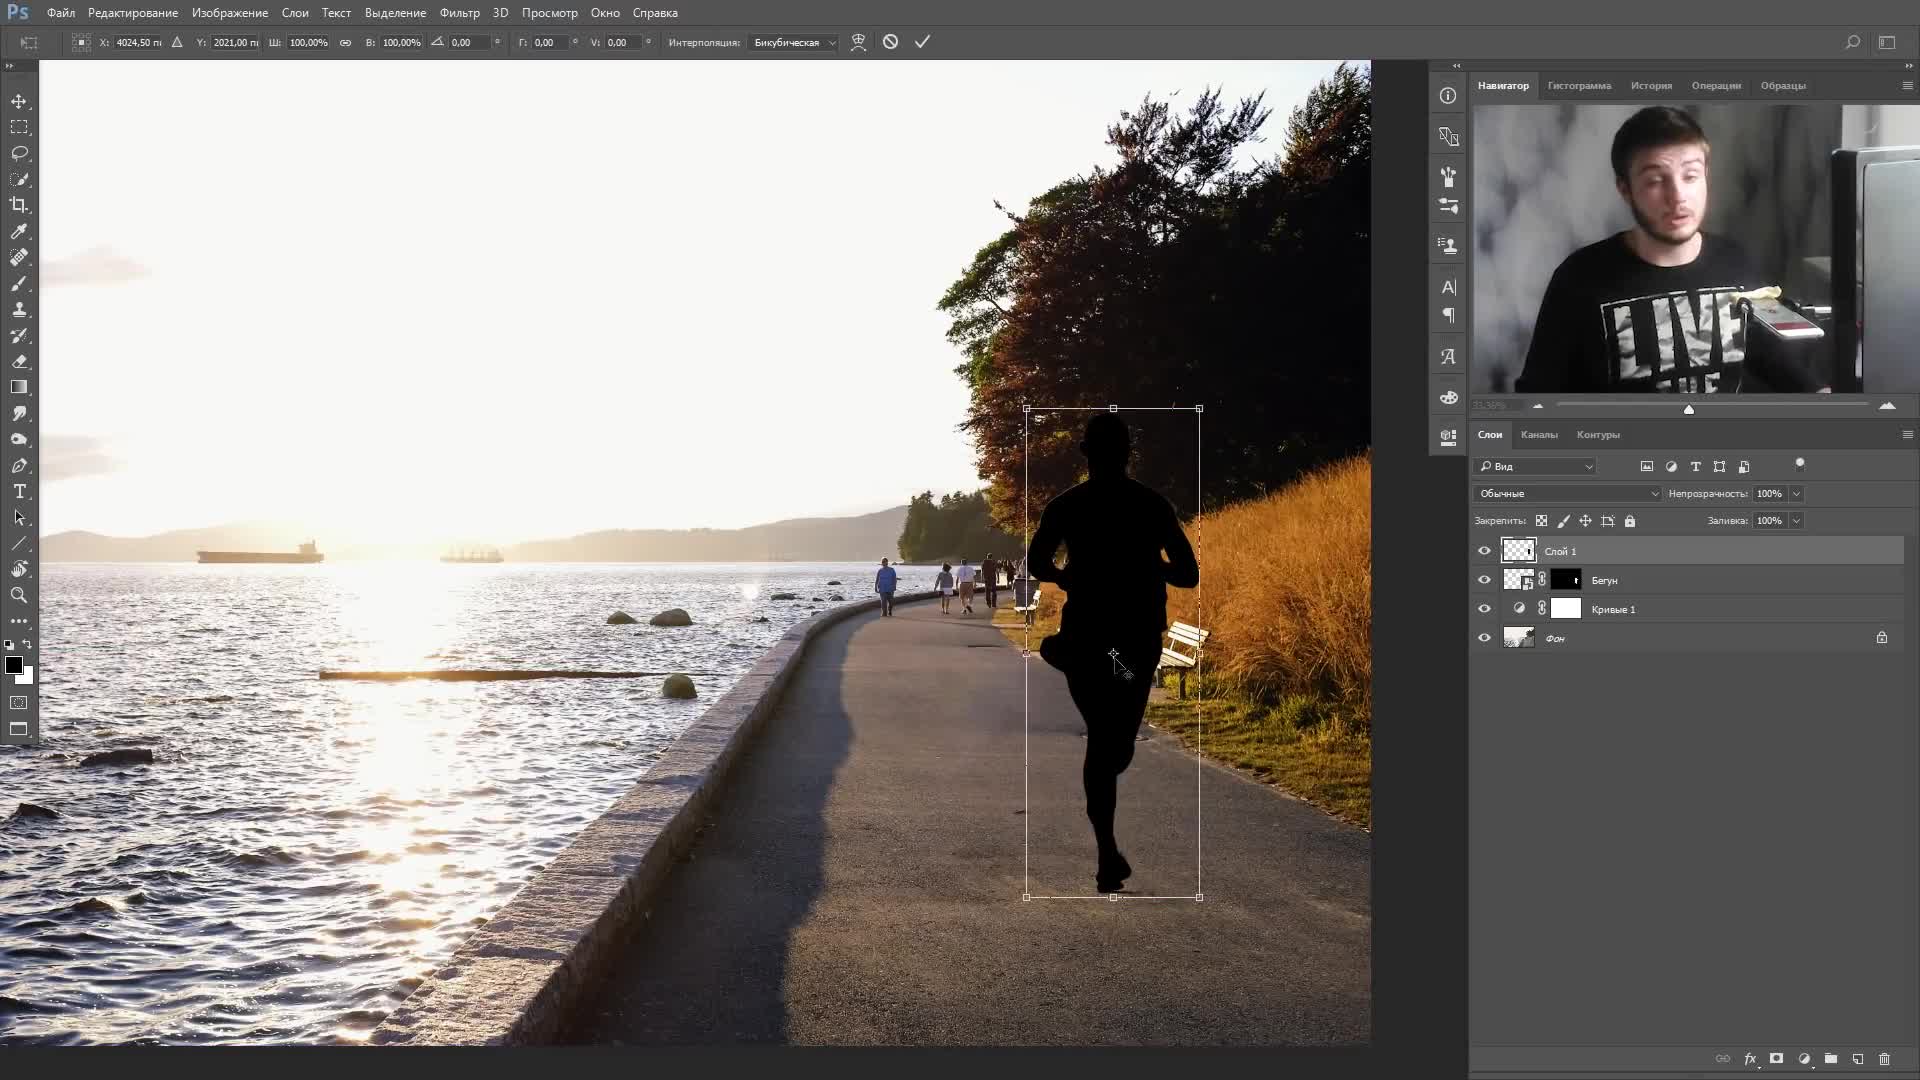Click the X position input field

tap(137, 43)
